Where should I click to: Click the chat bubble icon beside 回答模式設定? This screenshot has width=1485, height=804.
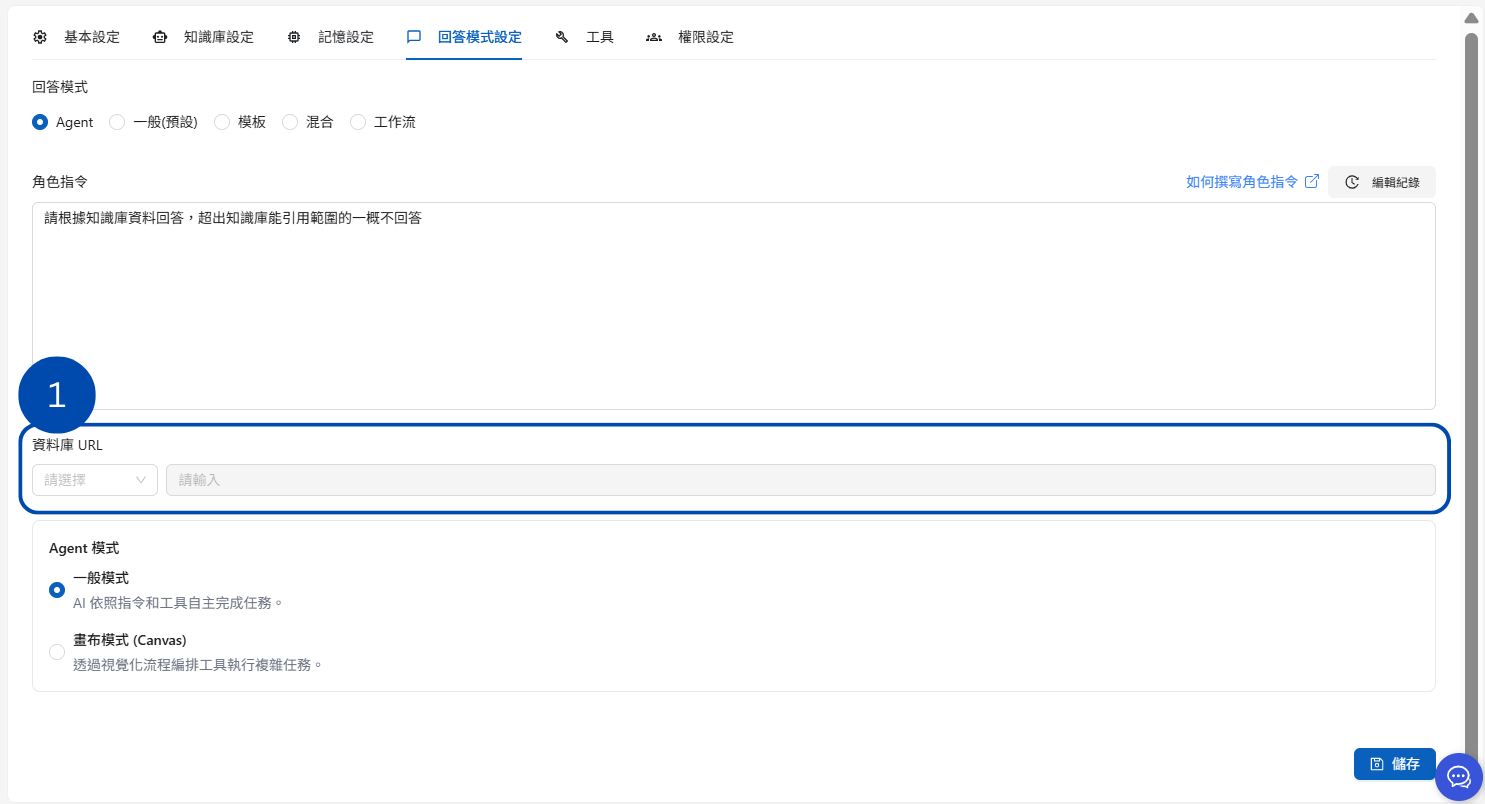coord(414,37)
